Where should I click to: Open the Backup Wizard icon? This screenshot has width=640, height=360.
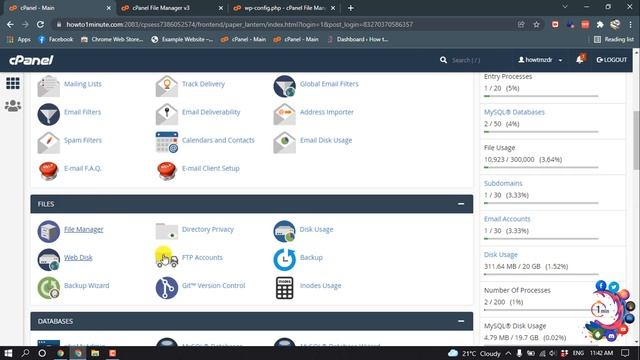(49, 288)
